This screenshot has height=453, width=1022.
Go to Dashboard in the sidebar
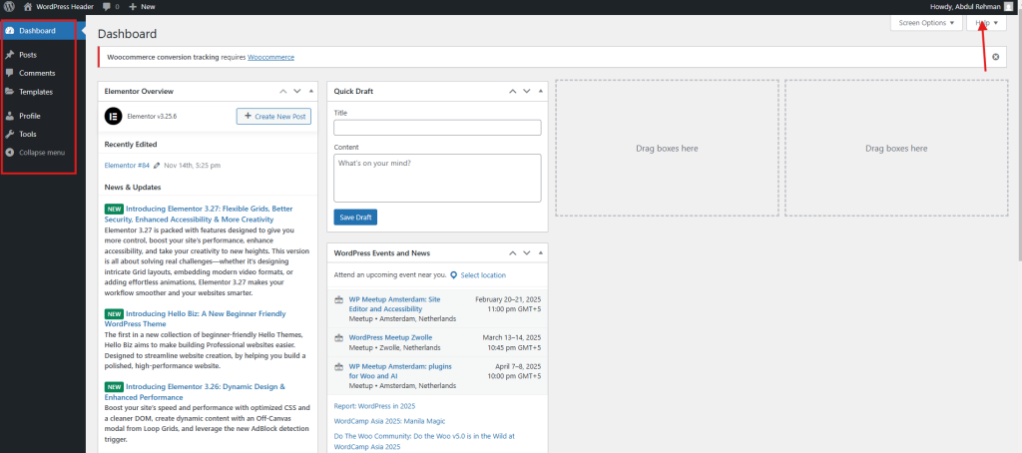39,31
